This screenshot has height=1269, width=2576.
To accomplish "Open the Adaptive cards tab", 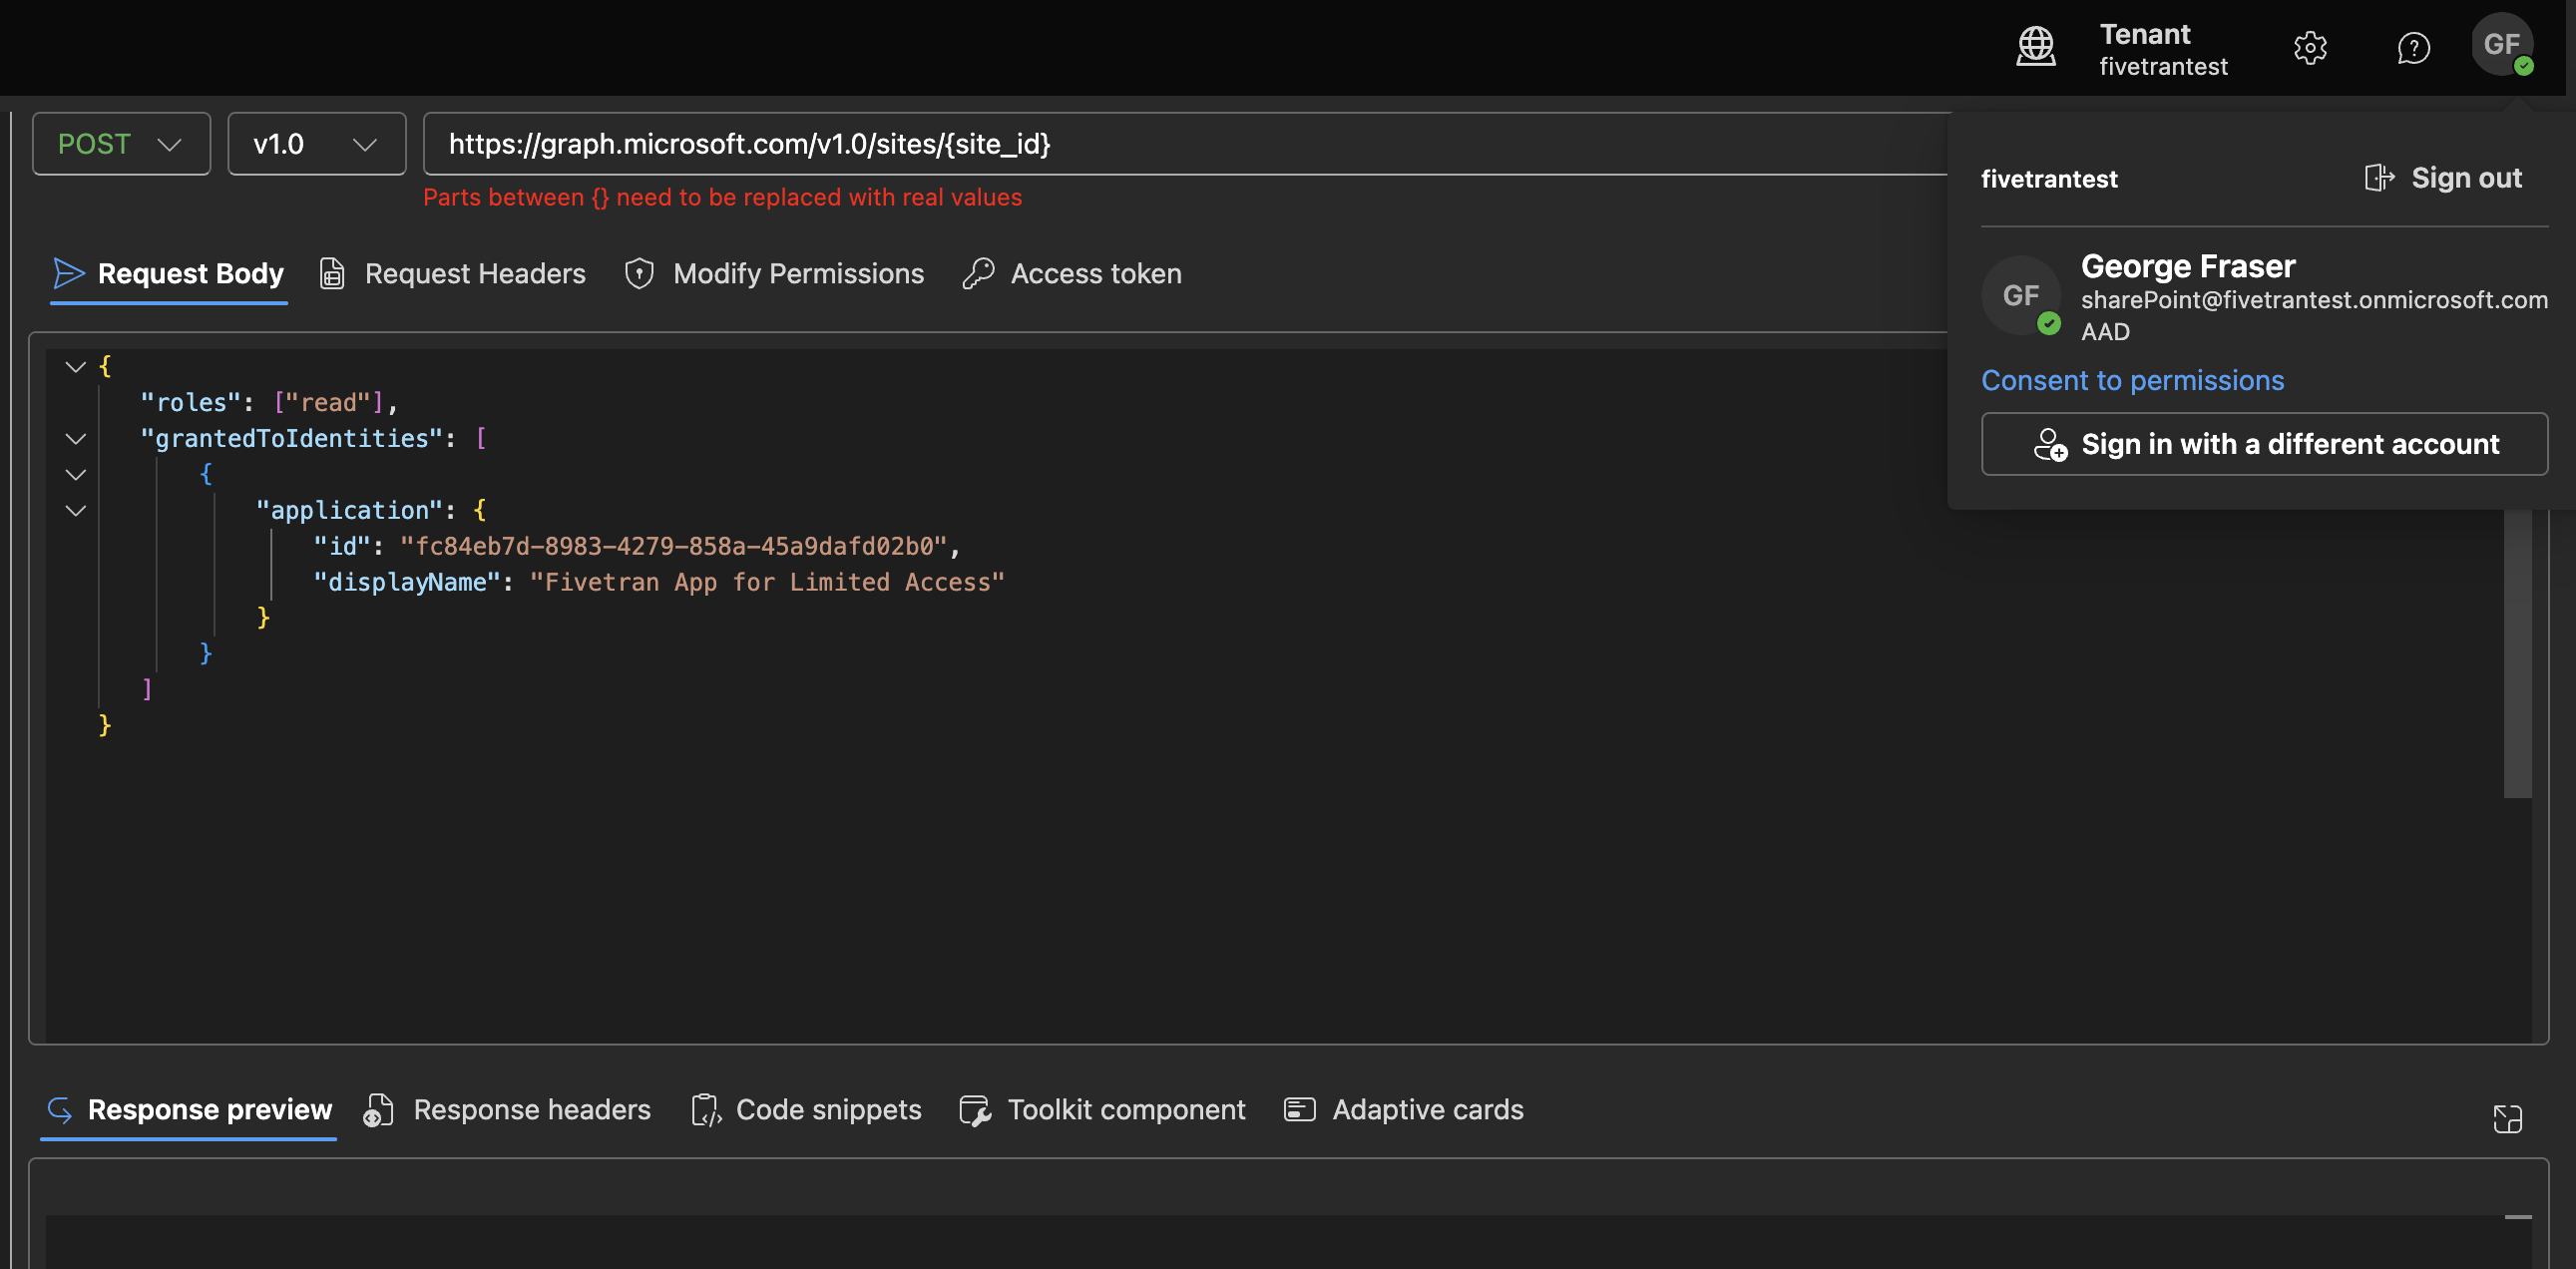I will (x=1403, y=1109).
